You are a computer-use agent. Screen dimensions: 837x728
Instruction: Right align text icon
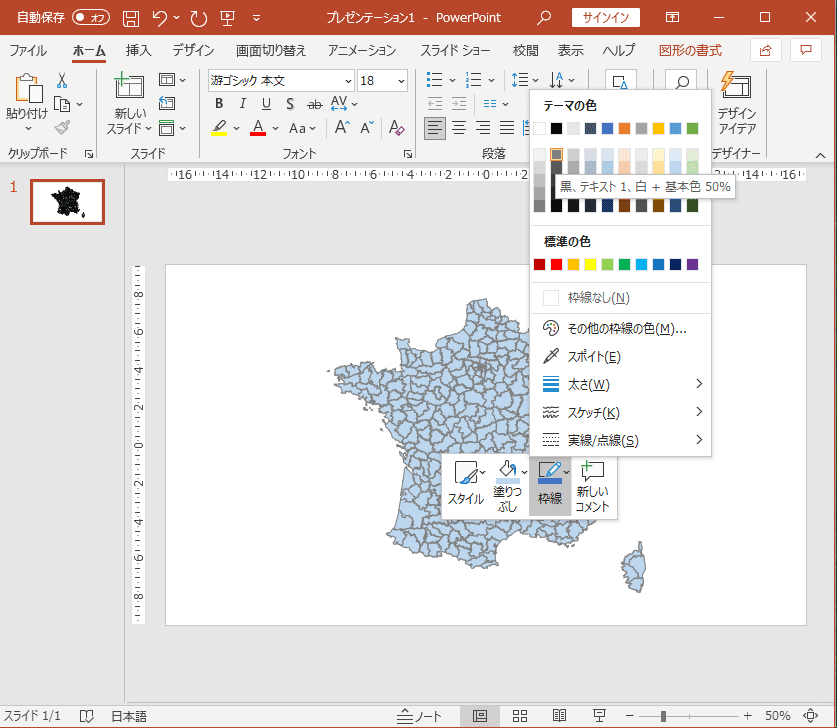click(483, 128)
